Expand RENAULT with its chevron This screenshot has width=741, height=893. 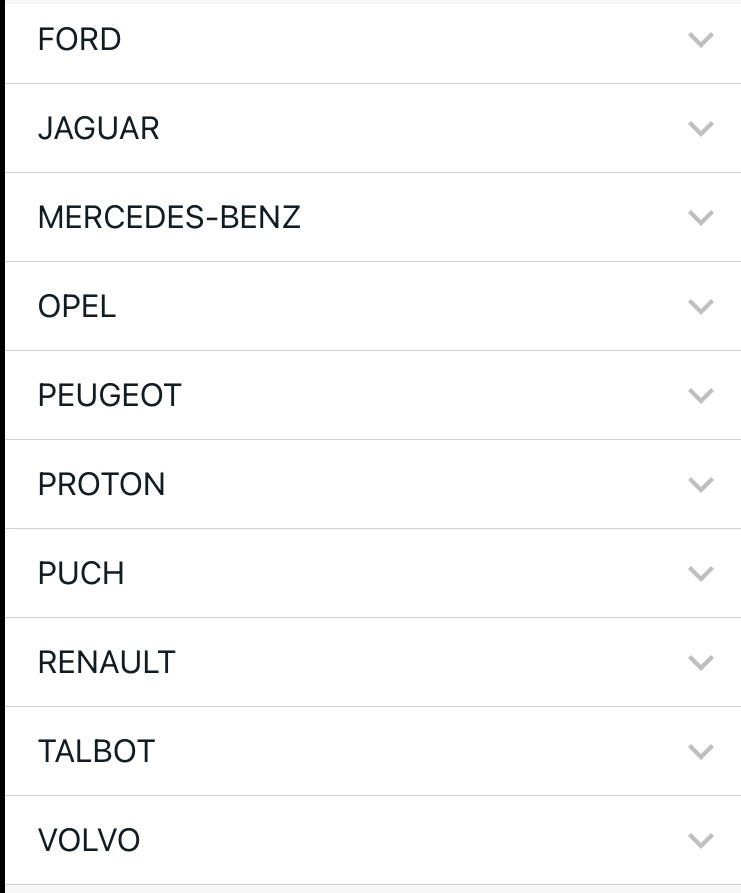(x=701, y=663)
